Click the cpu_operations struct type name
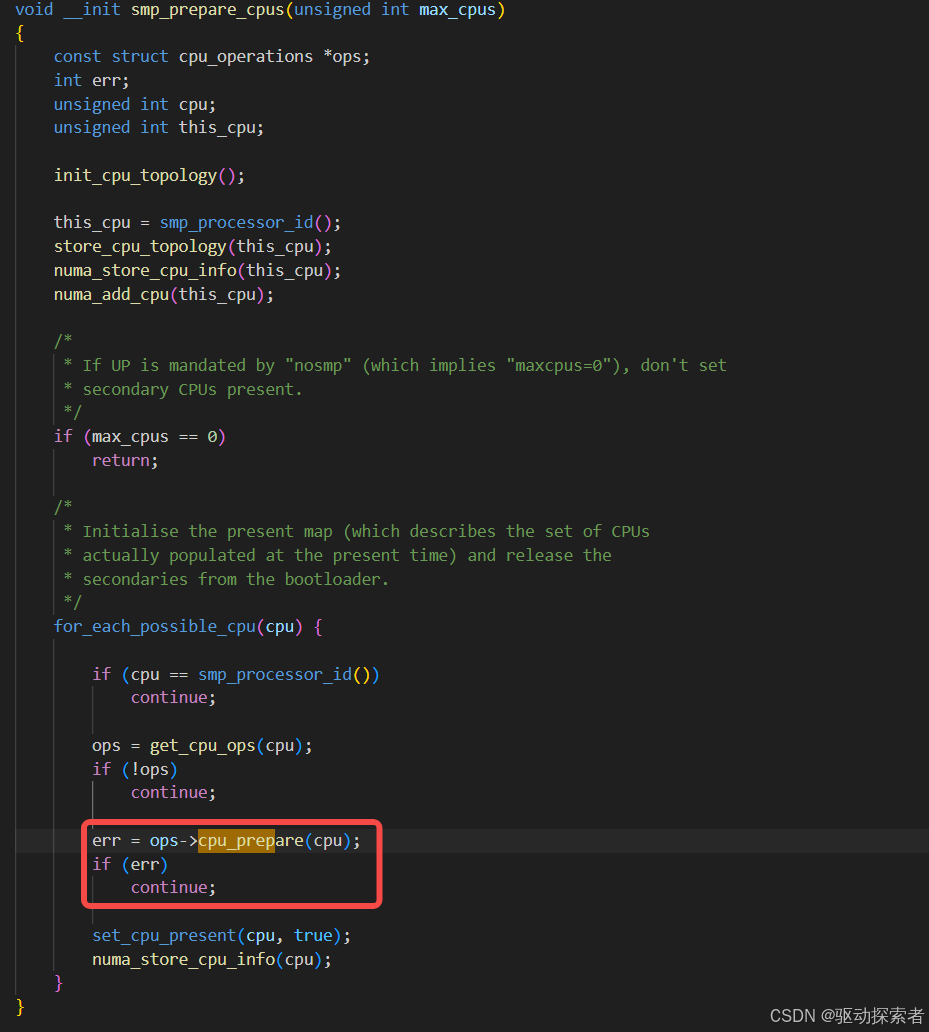Image resolution: width=929 pixels, height=1032 pixels. pos(246,57)
